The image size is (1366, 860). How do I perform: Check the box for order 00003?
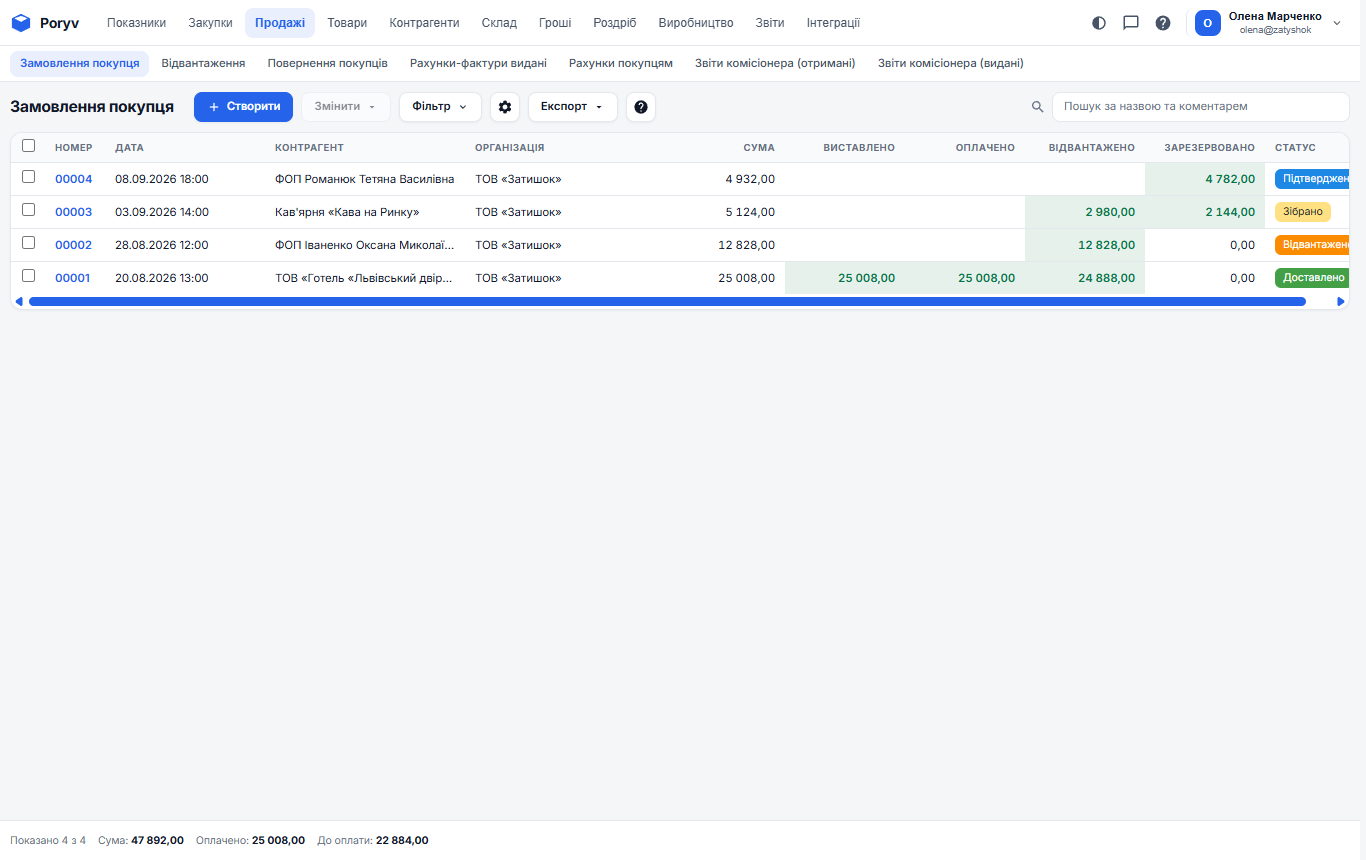coord(29,210)
